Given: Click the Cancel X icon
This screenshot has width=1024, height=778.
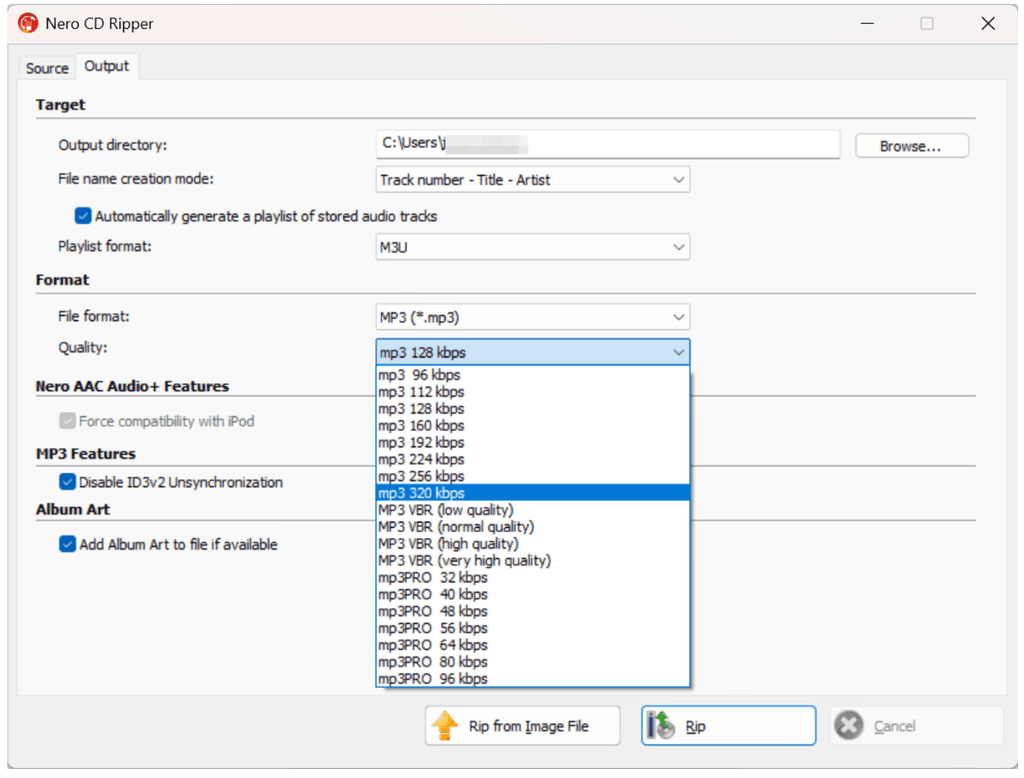Looking at the screenshot, I should [848, 725].
